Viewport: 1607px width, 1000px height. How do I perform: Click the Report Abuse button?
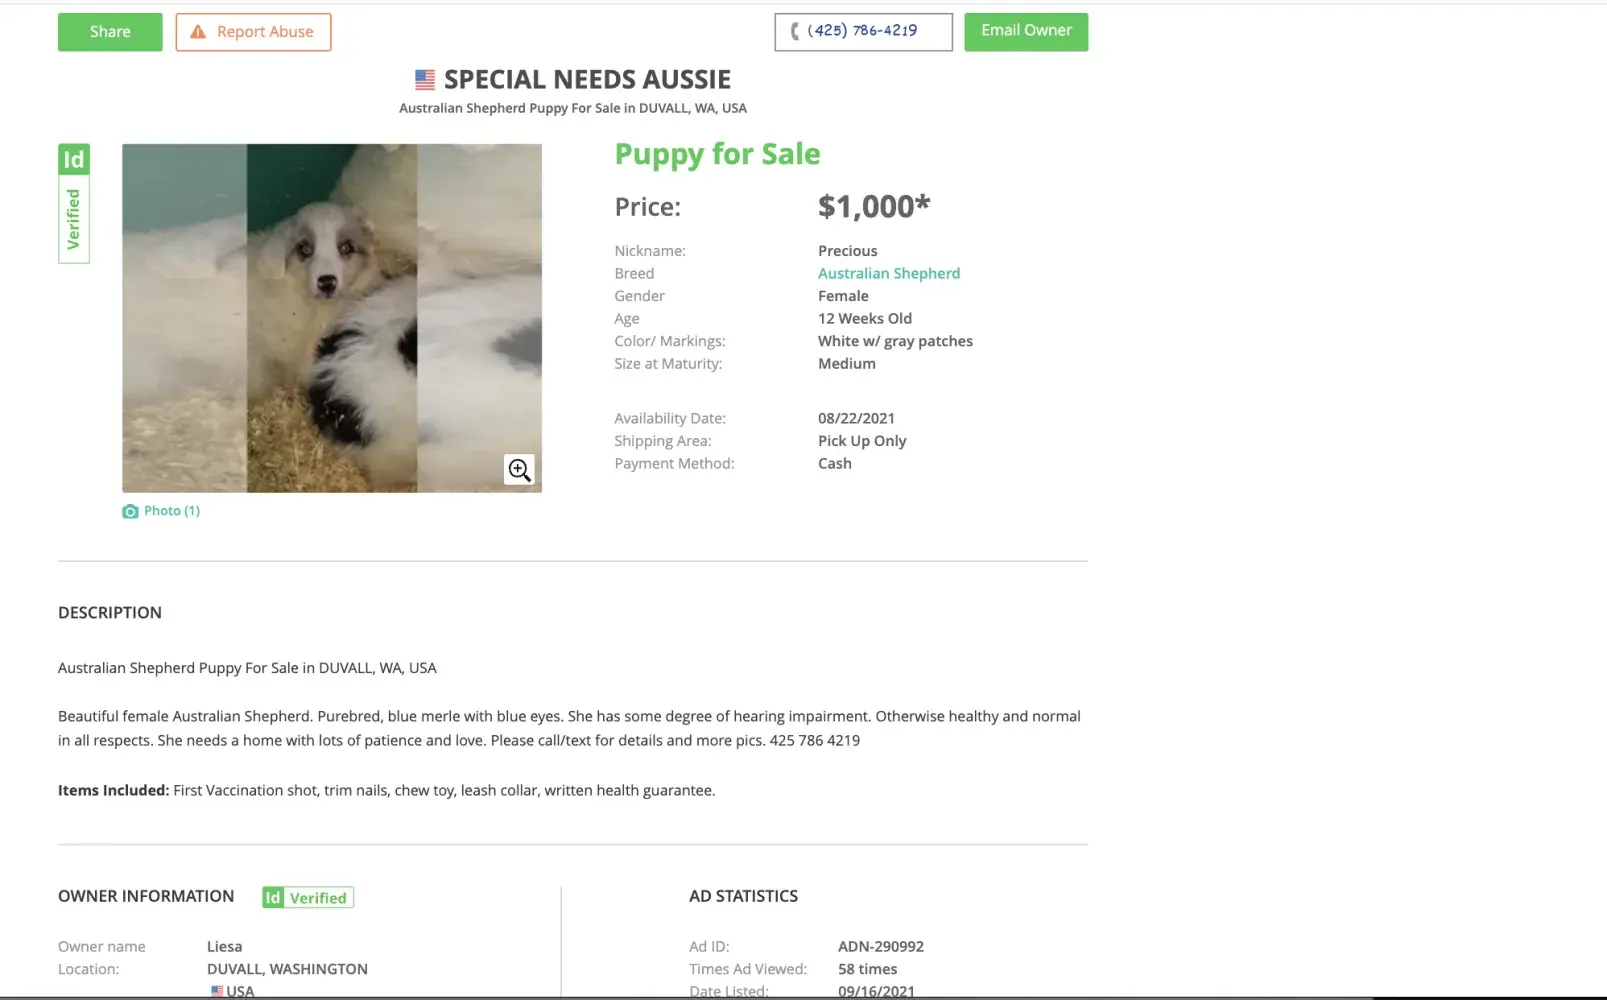(x=253, y=32)
